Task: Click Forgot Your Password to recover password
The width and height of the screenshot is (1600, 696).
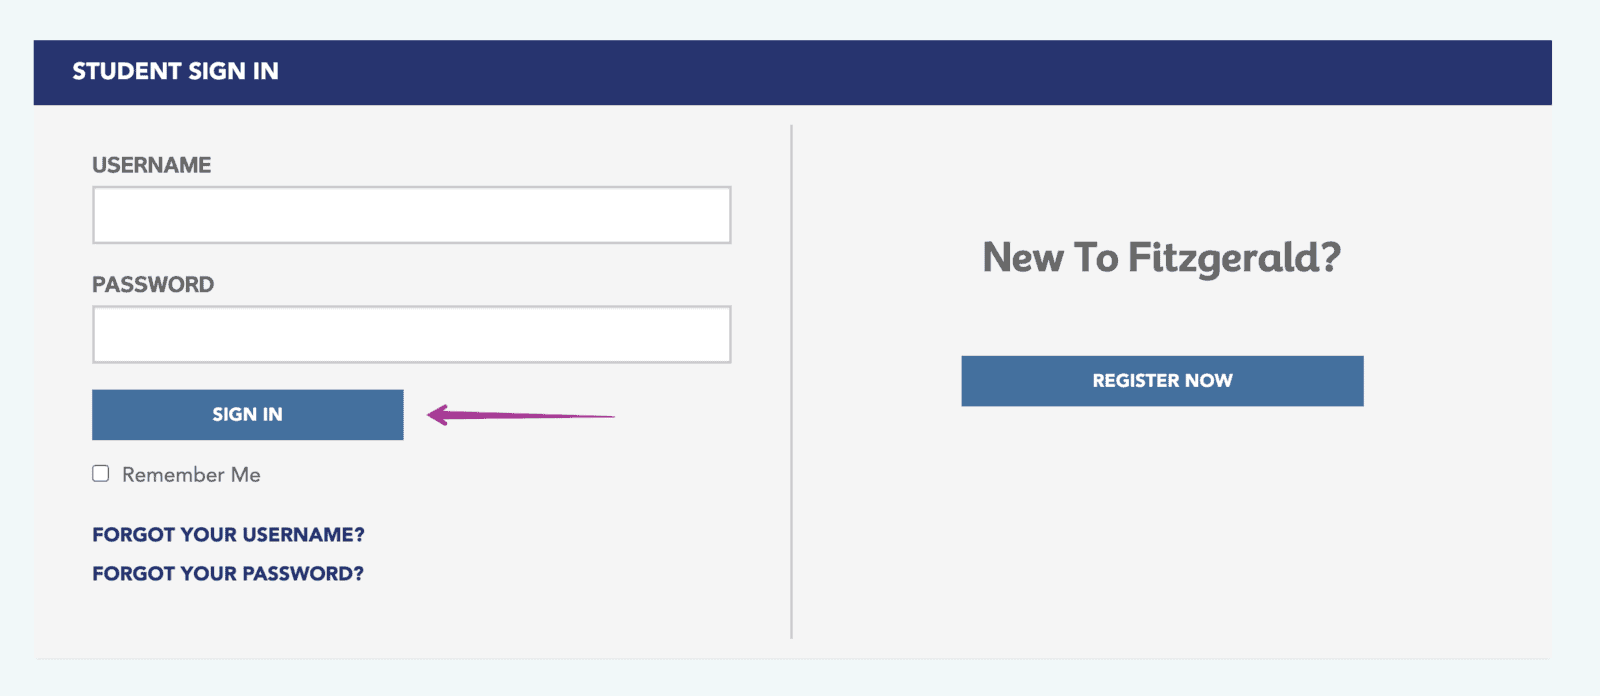Action: (226, 573)
